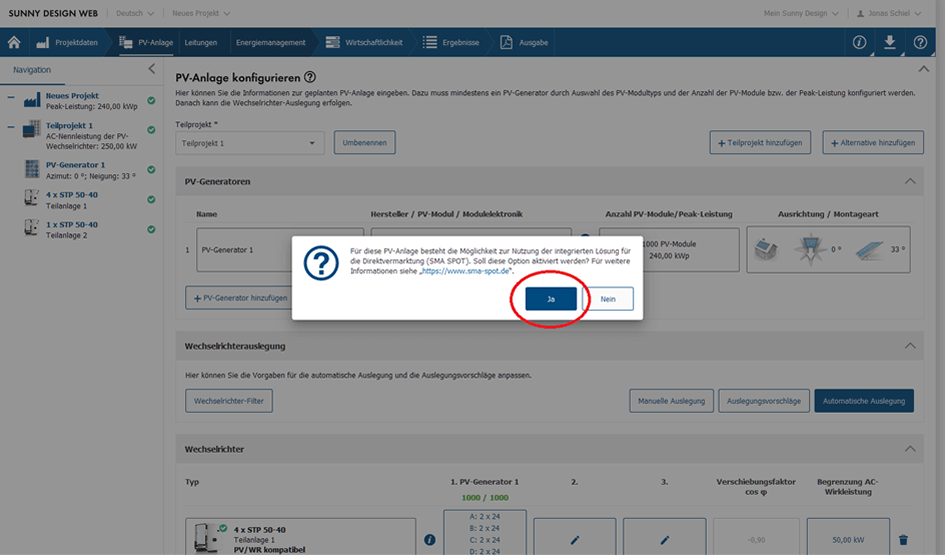The image size is (945, 555).
Task: Collapse Neues Projekt tree node
Action: [x=10, y=98]
